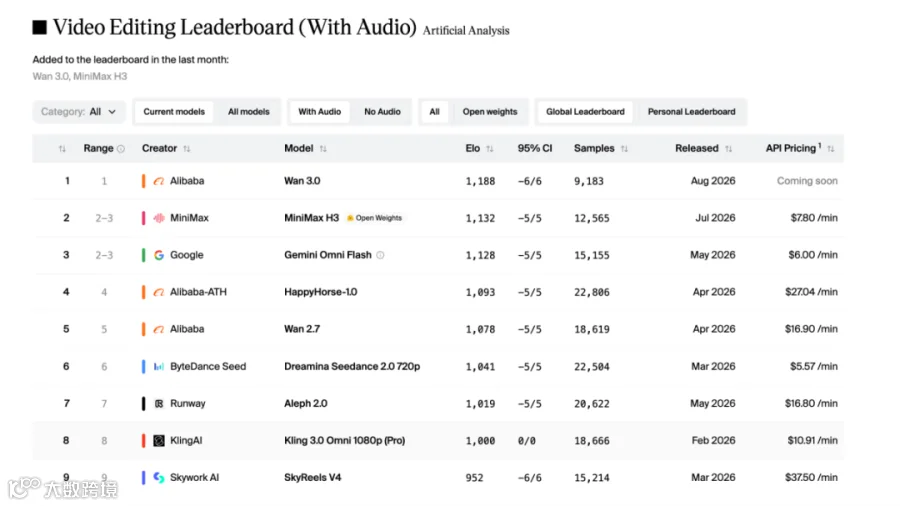This screenshot has height=506, width=900.
Task: Open the HappyHorse-1.0 model entry
Action: (320, 292)
